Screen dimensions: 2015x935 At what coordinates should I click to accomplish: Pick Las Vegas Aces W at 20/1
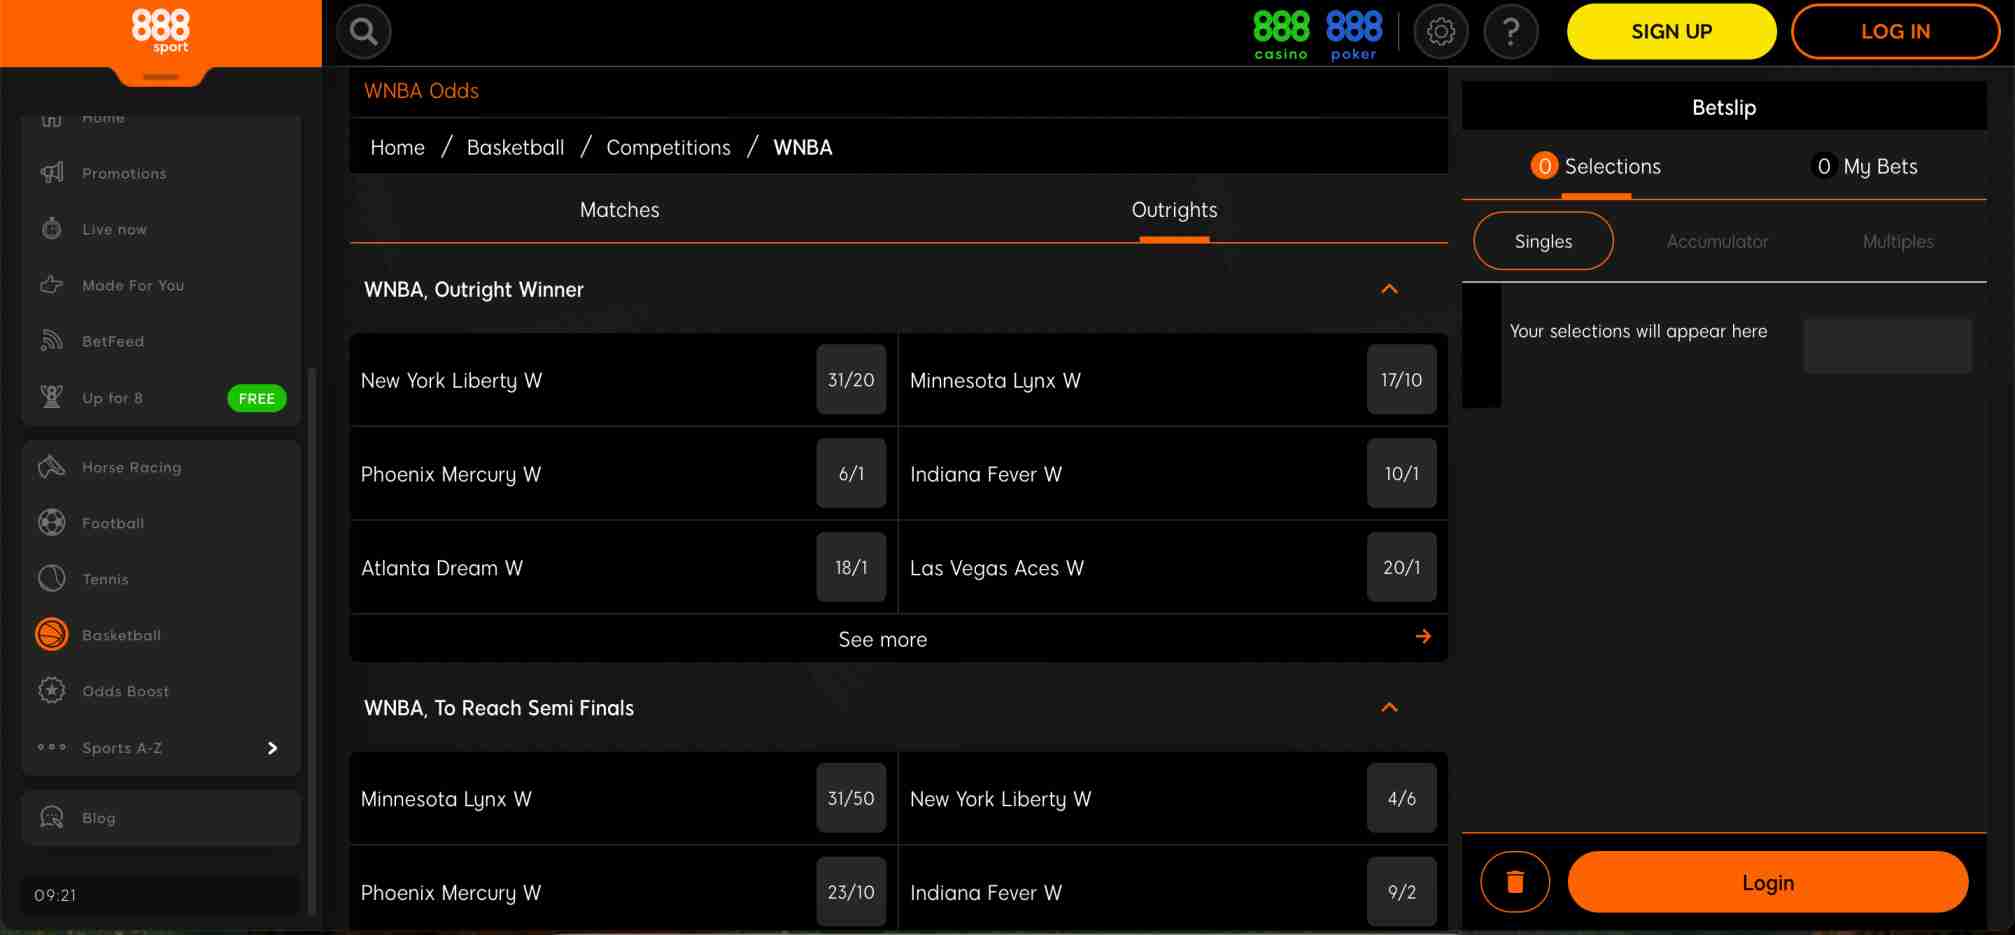(1401, 567)
